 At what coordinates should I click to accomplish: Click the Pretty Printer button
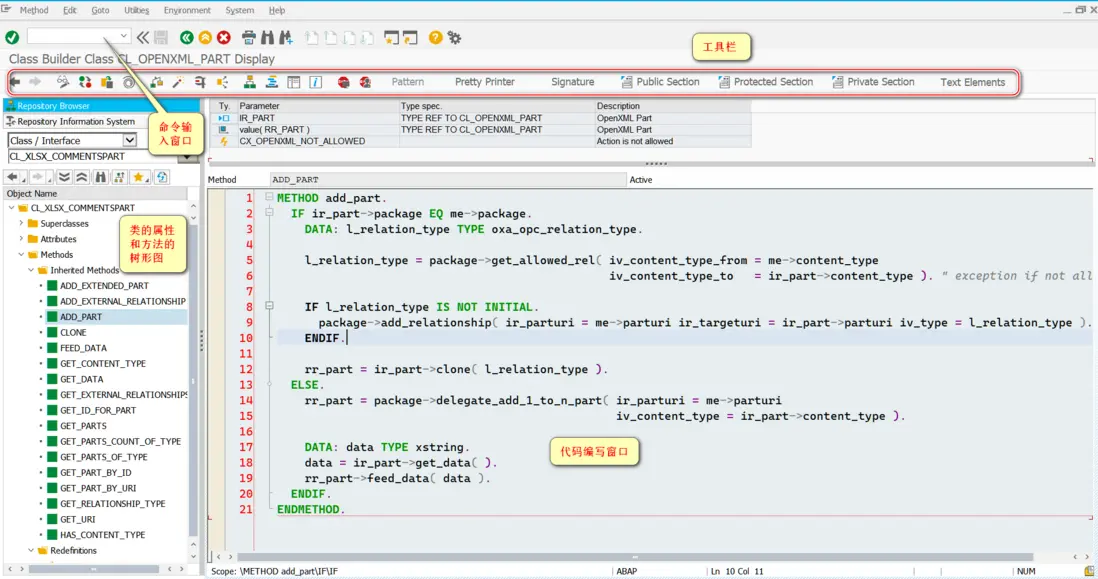(484, 82)
